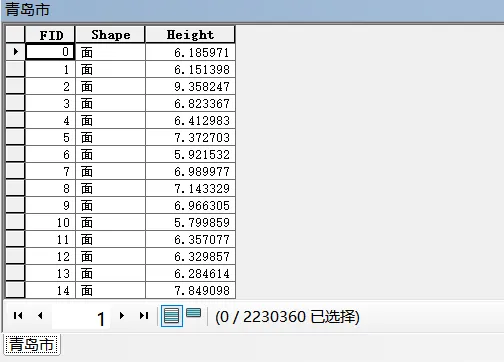Click the selected records count text

[x=287, y=317]
